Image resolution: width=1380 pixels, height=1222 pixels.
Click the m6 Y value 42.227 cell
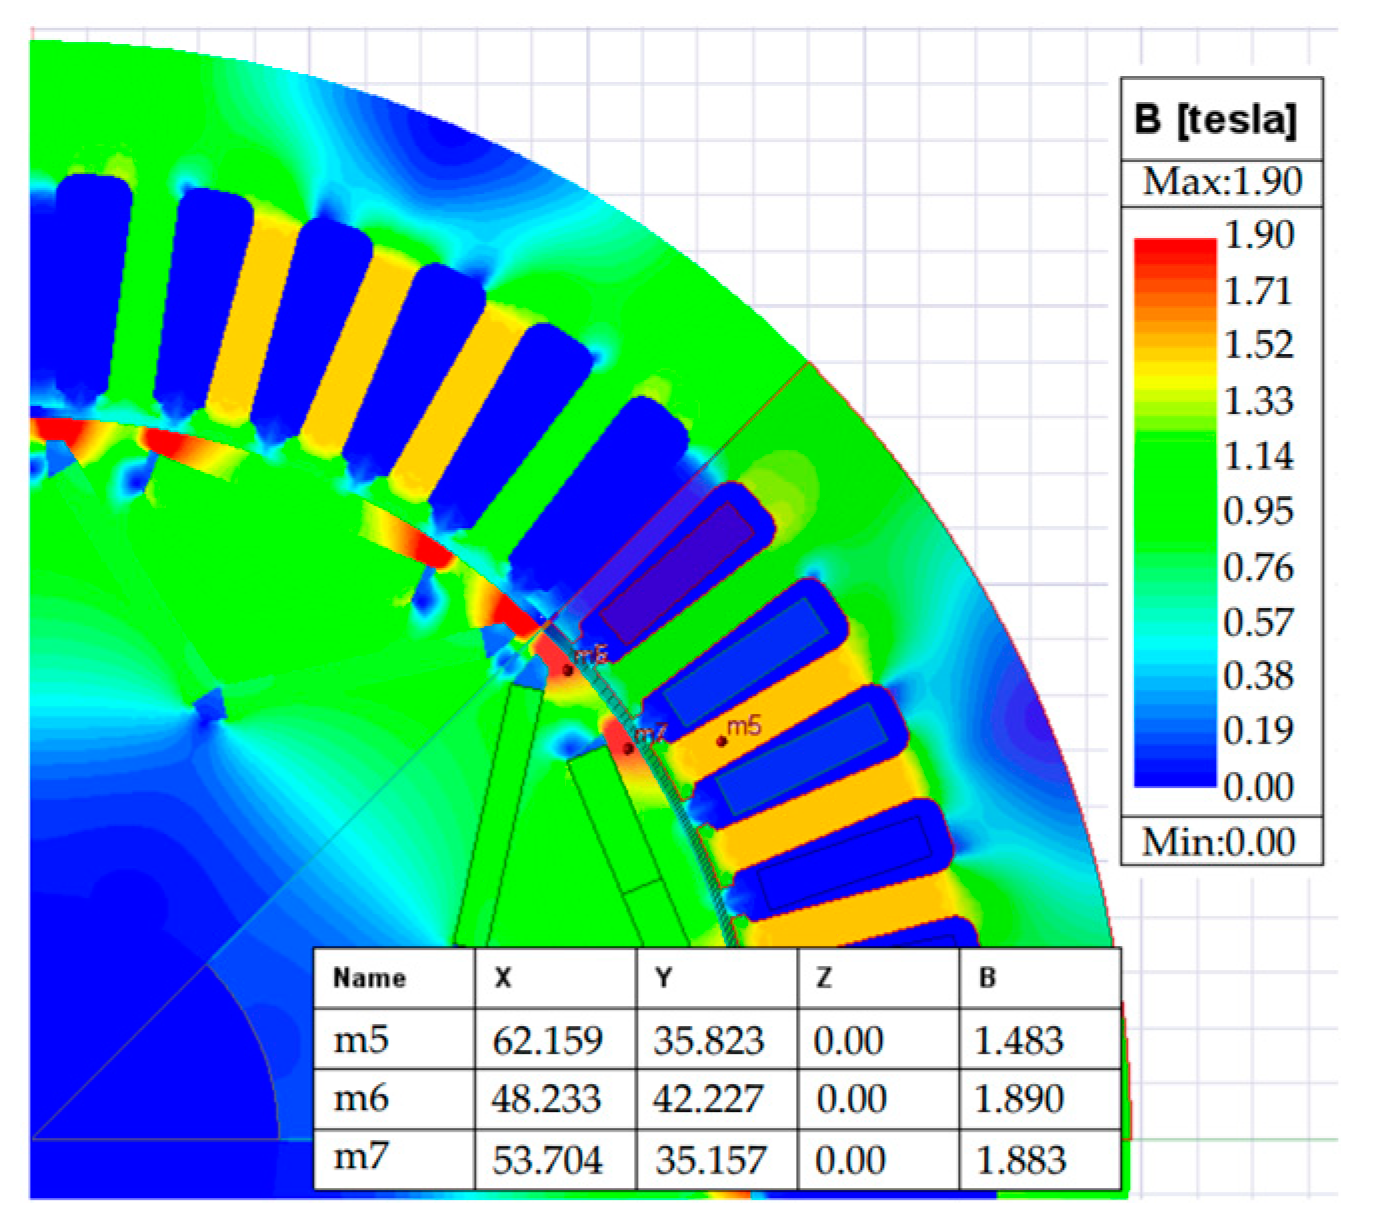[x=708, y=1099]
